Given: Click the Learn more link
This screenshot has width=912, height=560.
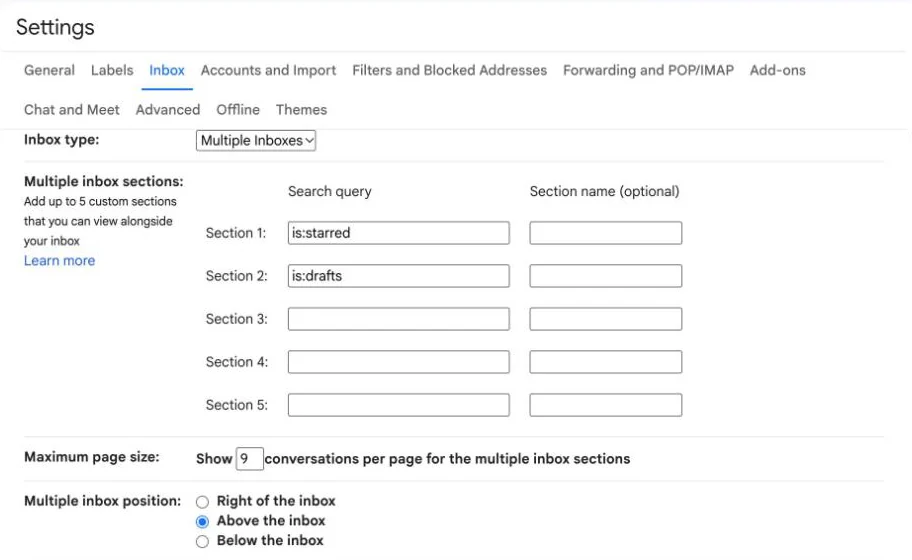Looking at the screenshot, I should [59, 261].
